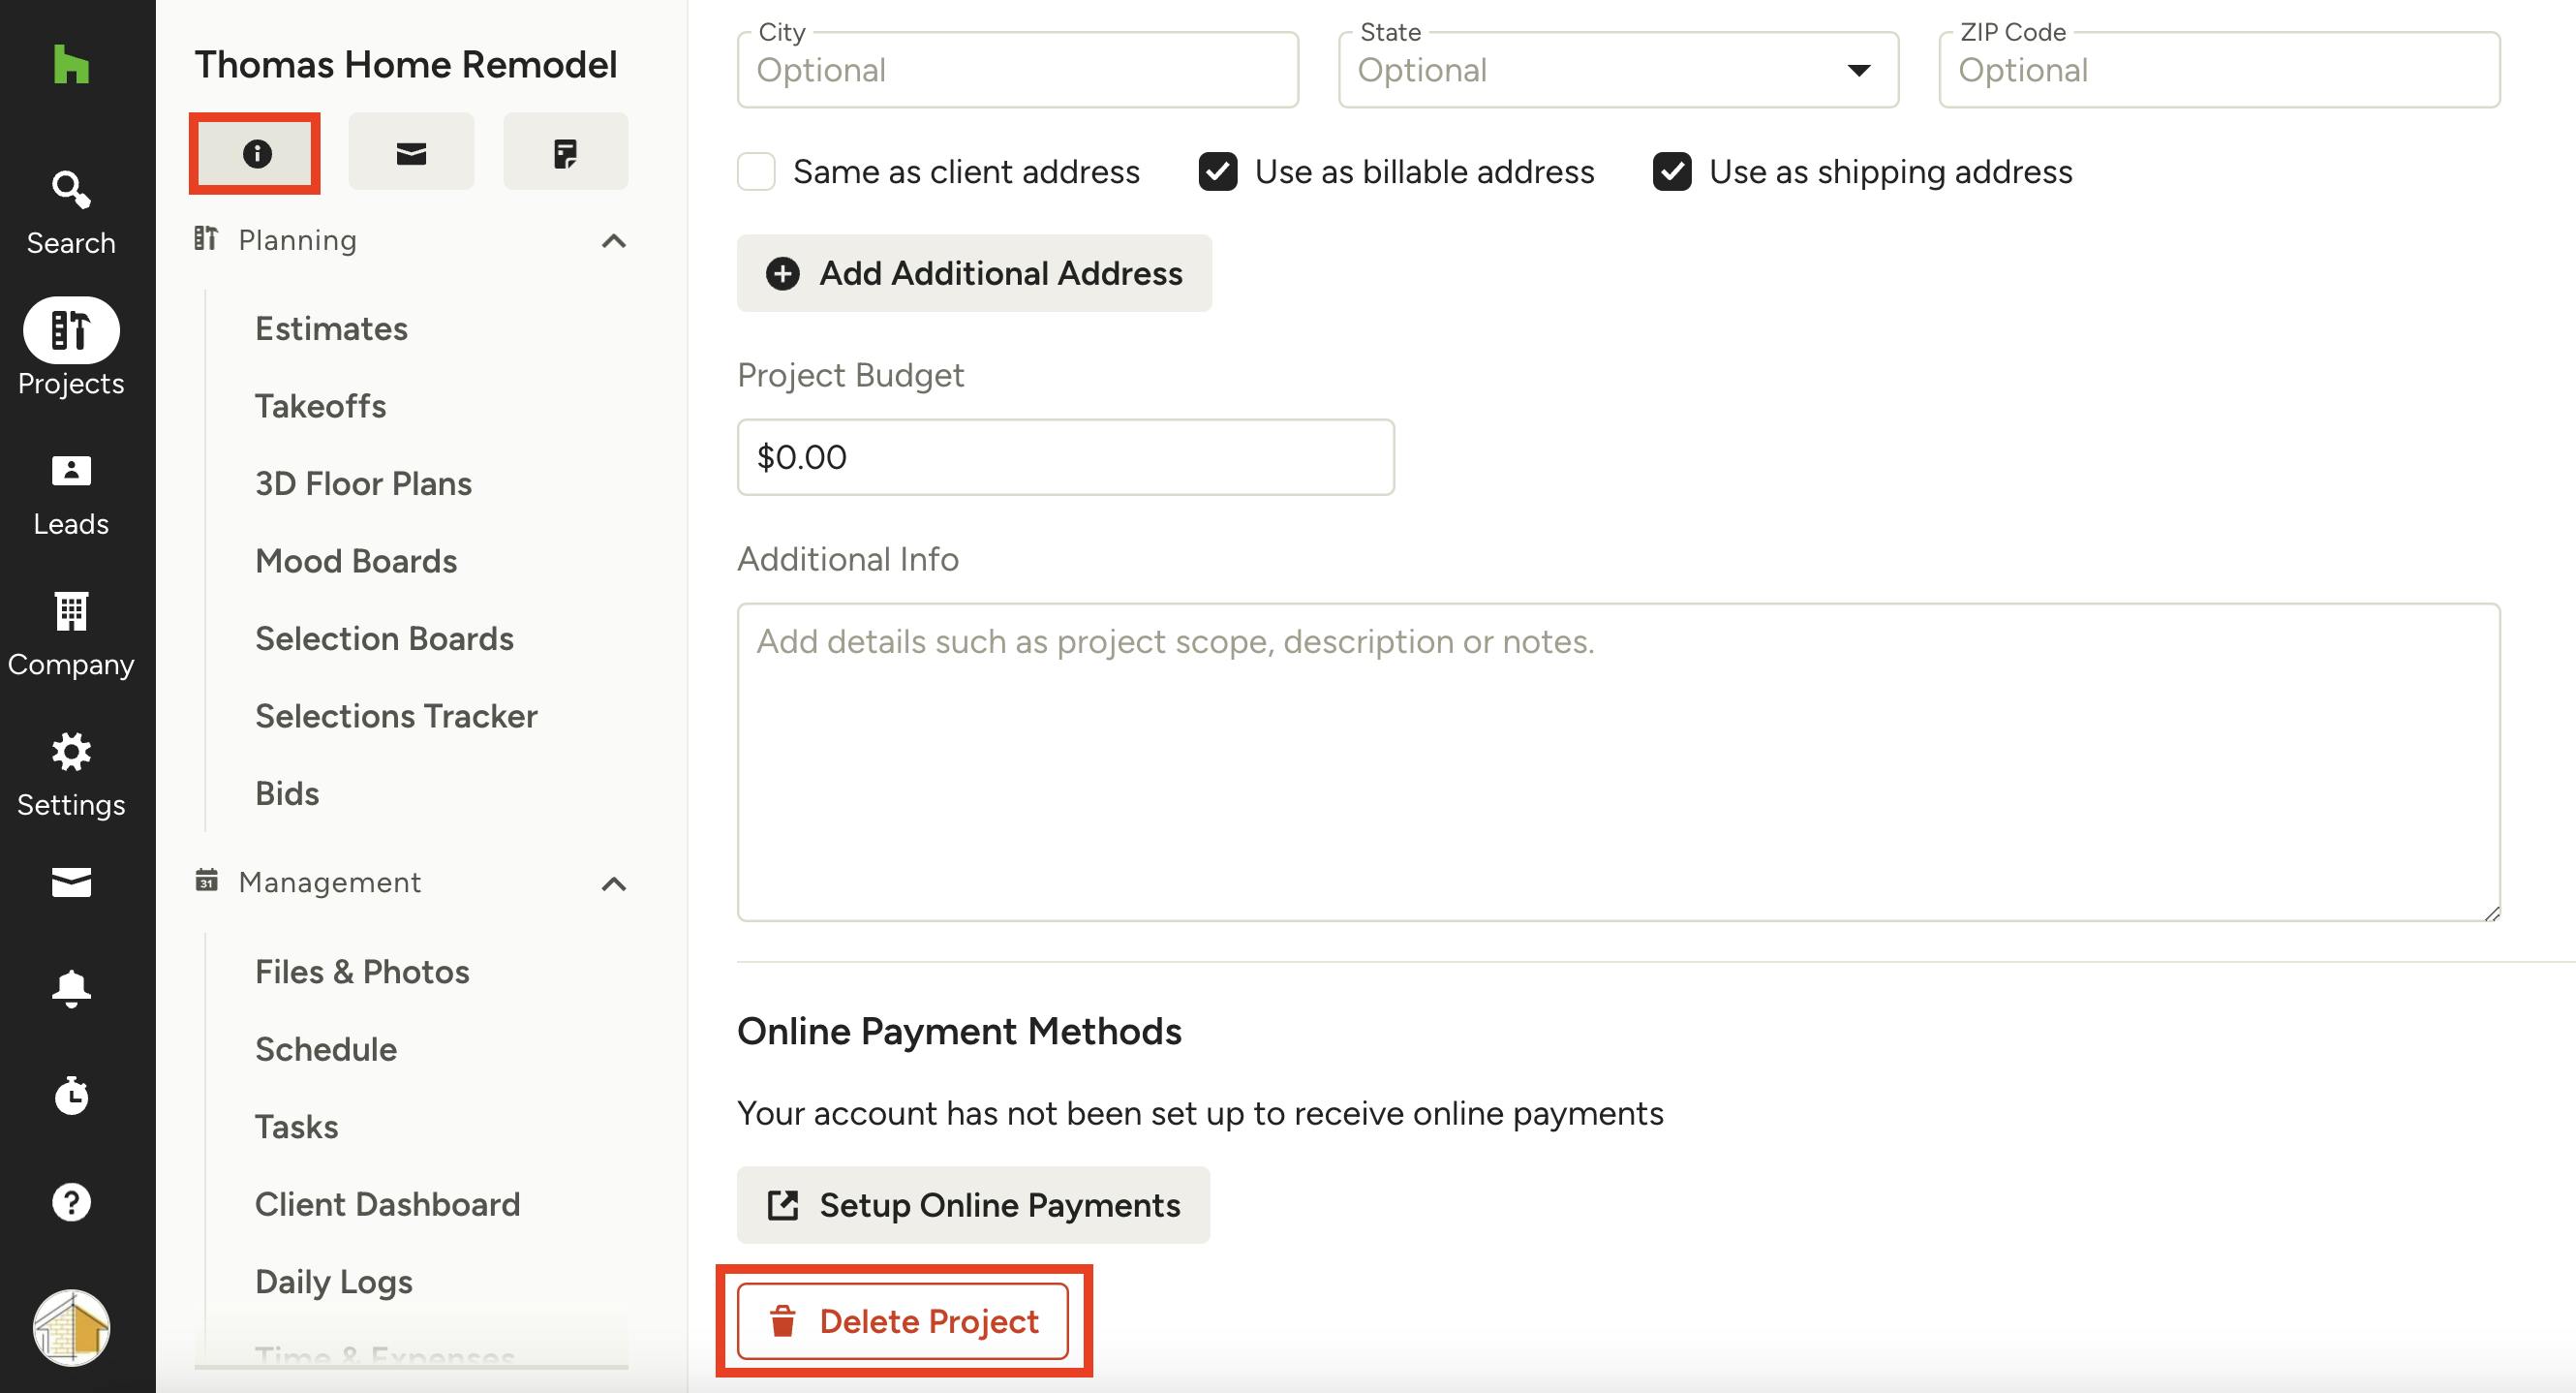The height and width of the screenshot is (1393, 2576).
Task: Go to Files & Photos
Action: (362, 972)
